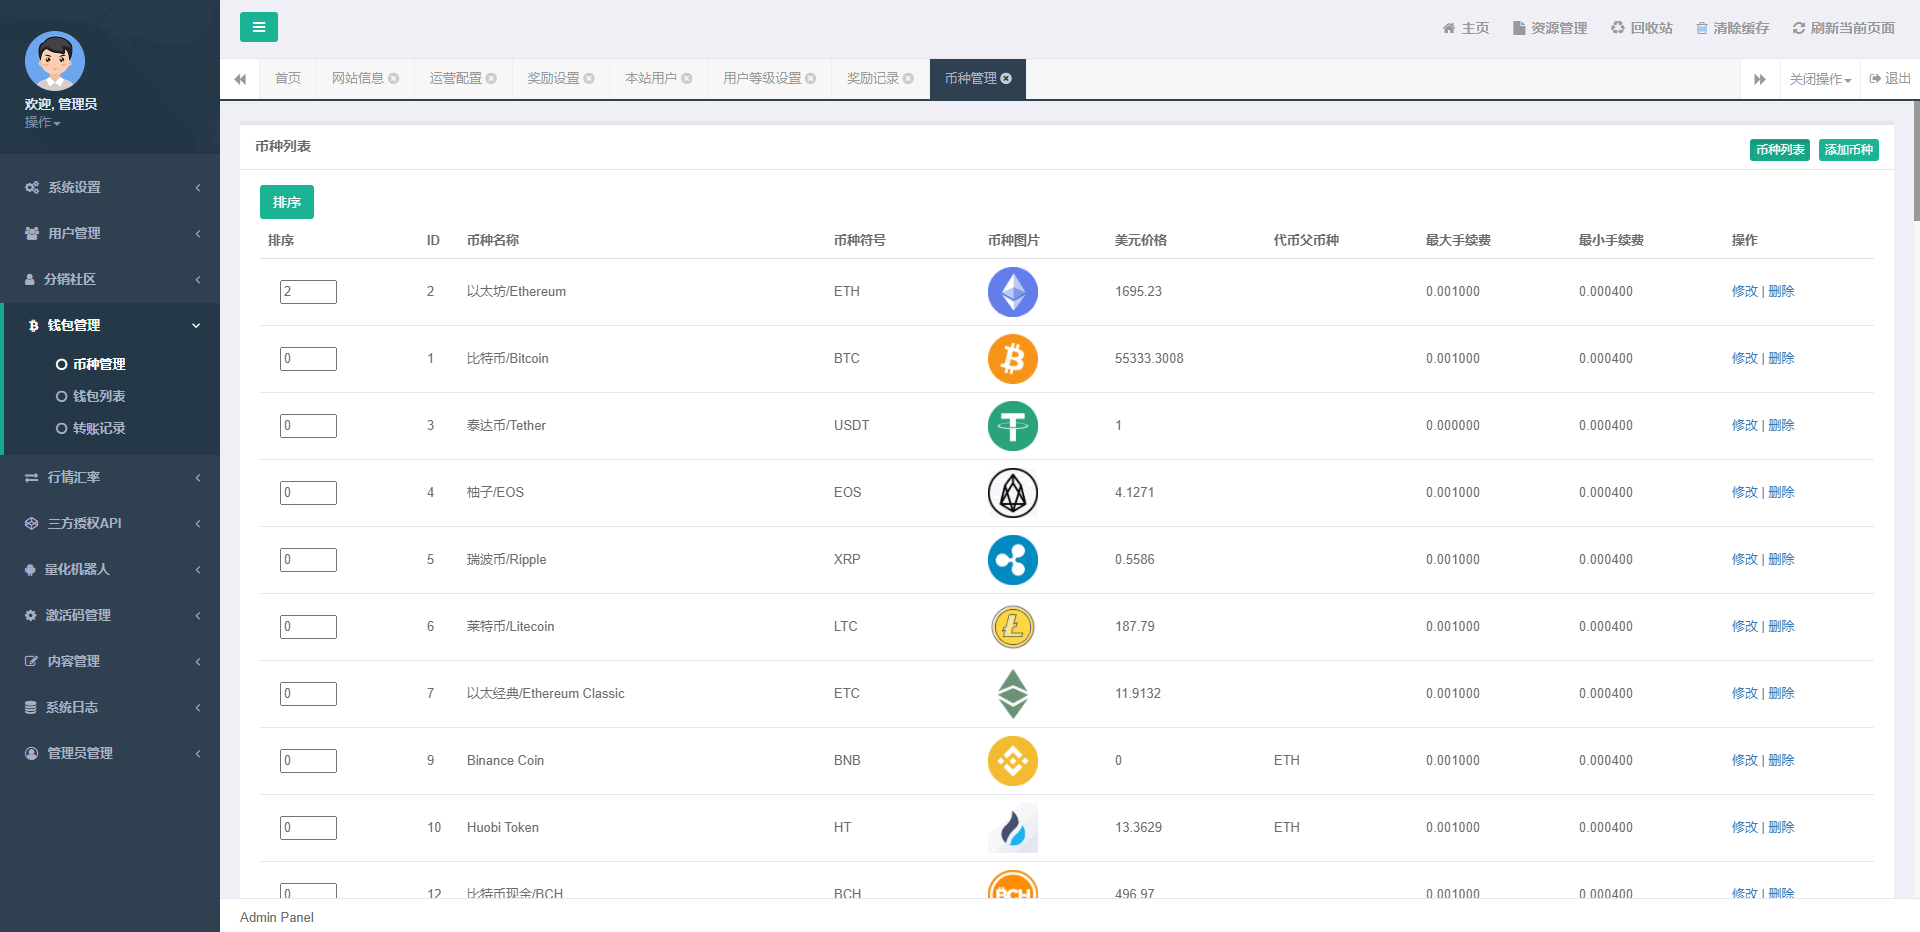This screenshot has width=1920, height=932.
Task: Open the 关闭操作 dropdown
Action: click(x=1819, y=79)
